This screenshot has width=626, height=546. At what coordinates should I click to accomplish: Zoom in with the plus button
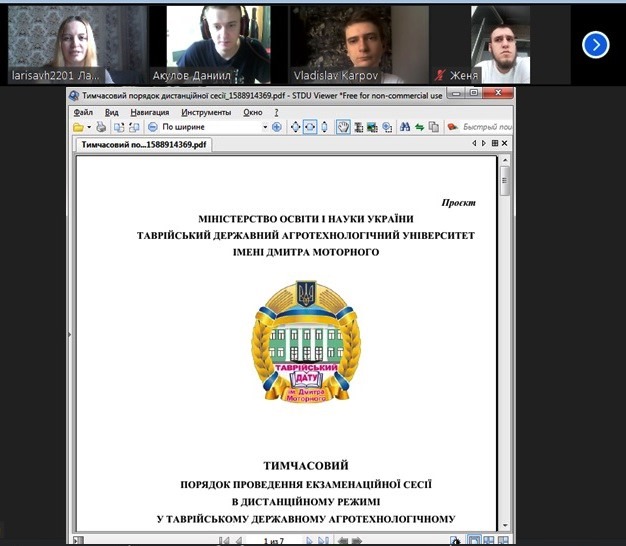(276, 127)
